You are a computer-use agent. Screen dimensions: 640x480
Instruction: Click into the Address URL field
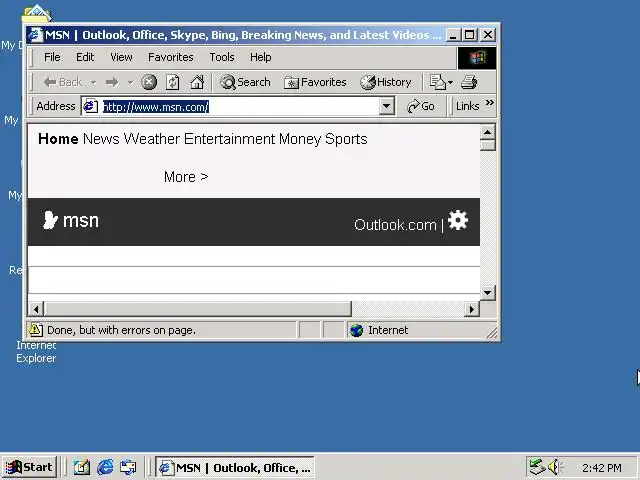[x=240, y=107]
